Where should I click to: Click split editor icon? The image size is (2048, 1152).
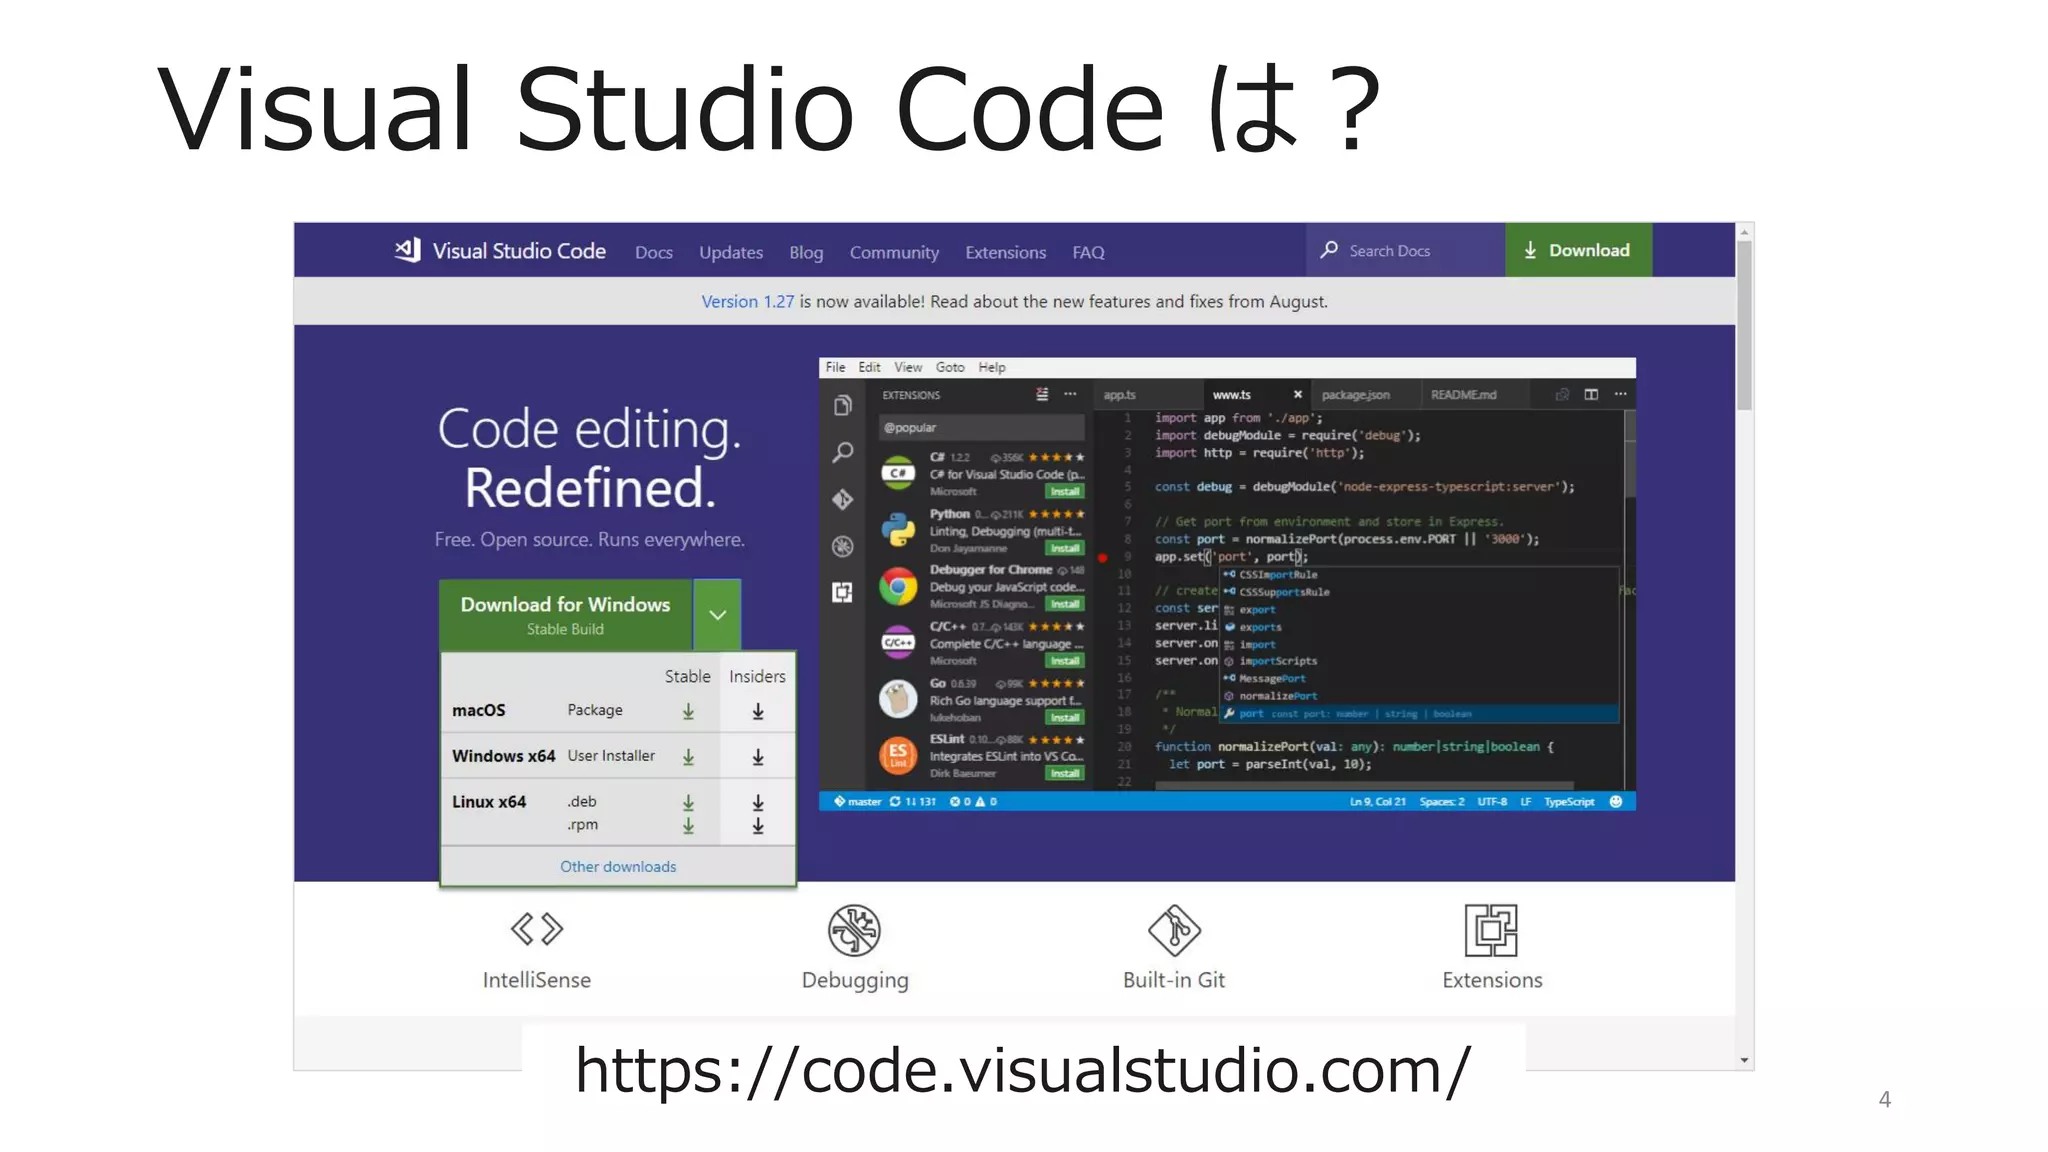pos(1591,394)
